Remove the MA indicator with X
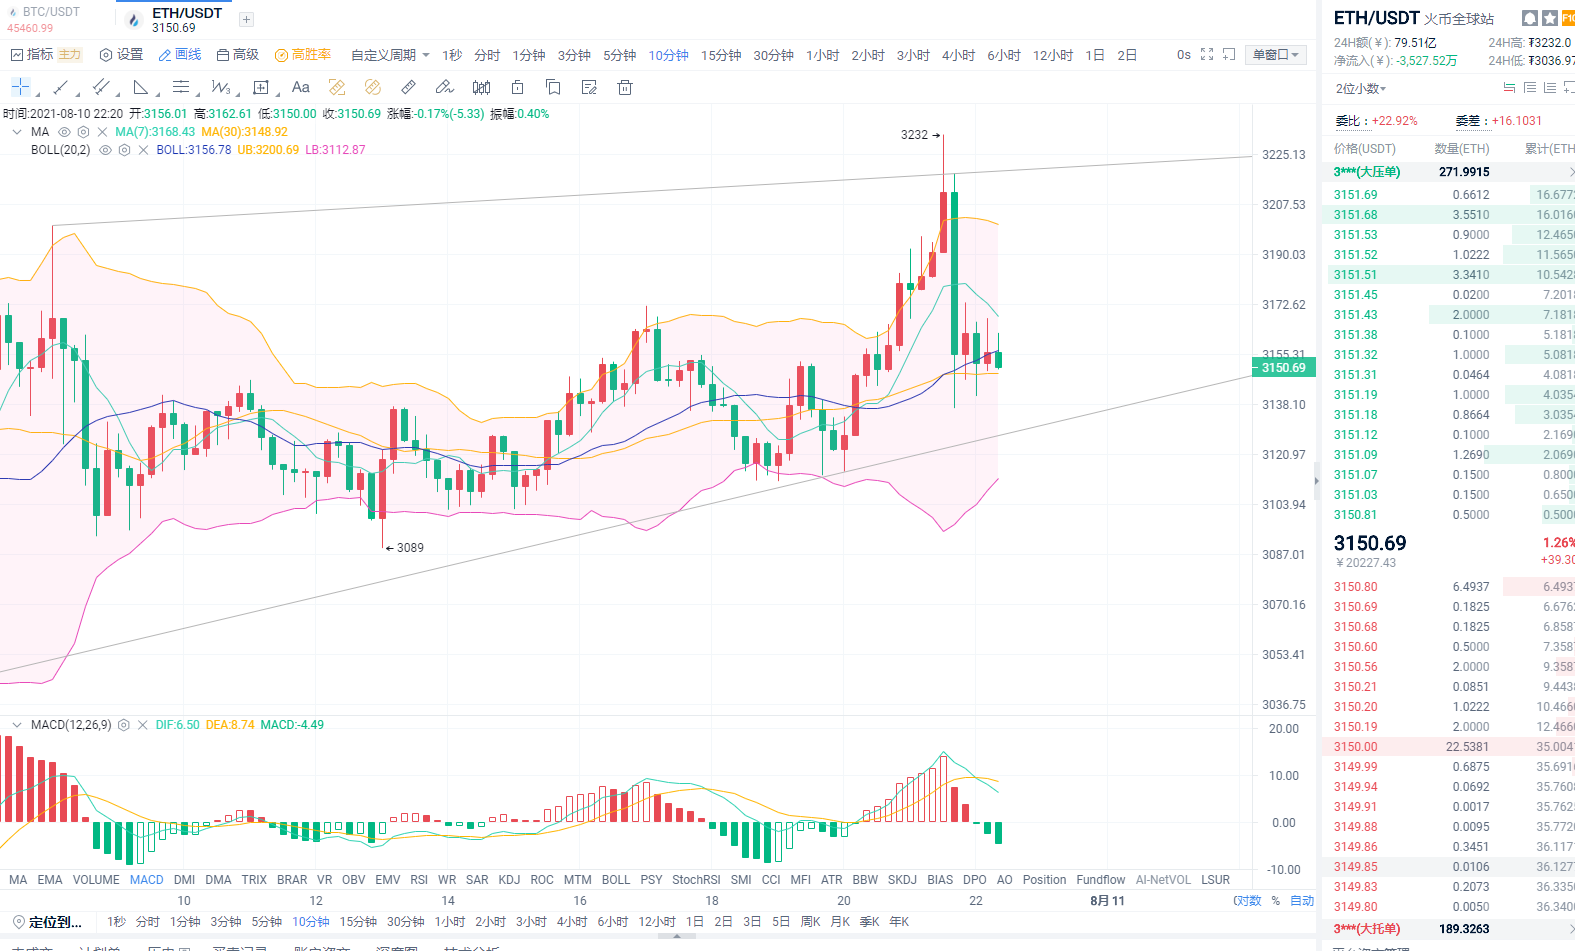The height and width of the screenshot is (951, 1575). pyautogui.click(x=102, y=132)
